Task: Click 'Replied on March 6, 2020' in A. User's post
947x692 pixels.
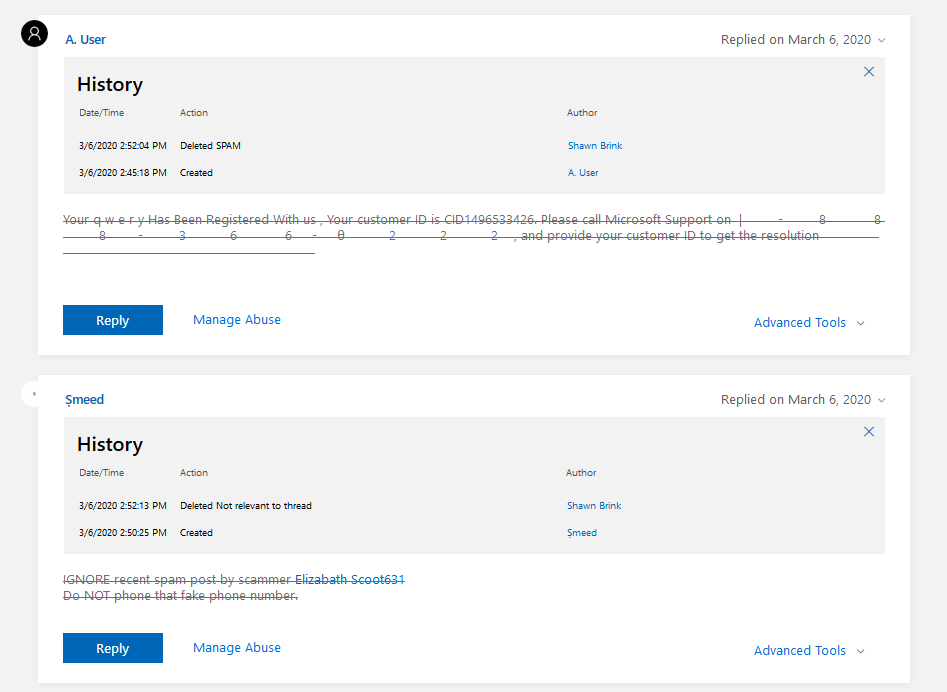Action: pos(795,40)
